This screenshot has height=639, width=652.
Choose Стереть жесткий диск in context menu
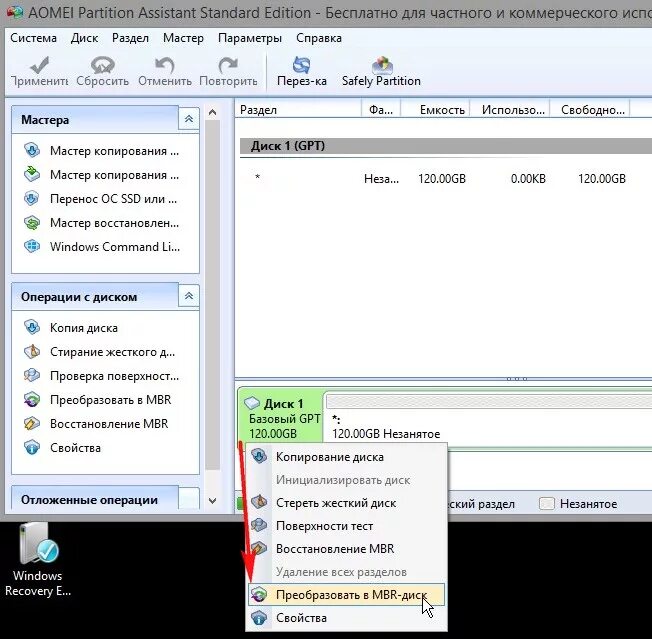pyautogui.click(x=346, y=503)
